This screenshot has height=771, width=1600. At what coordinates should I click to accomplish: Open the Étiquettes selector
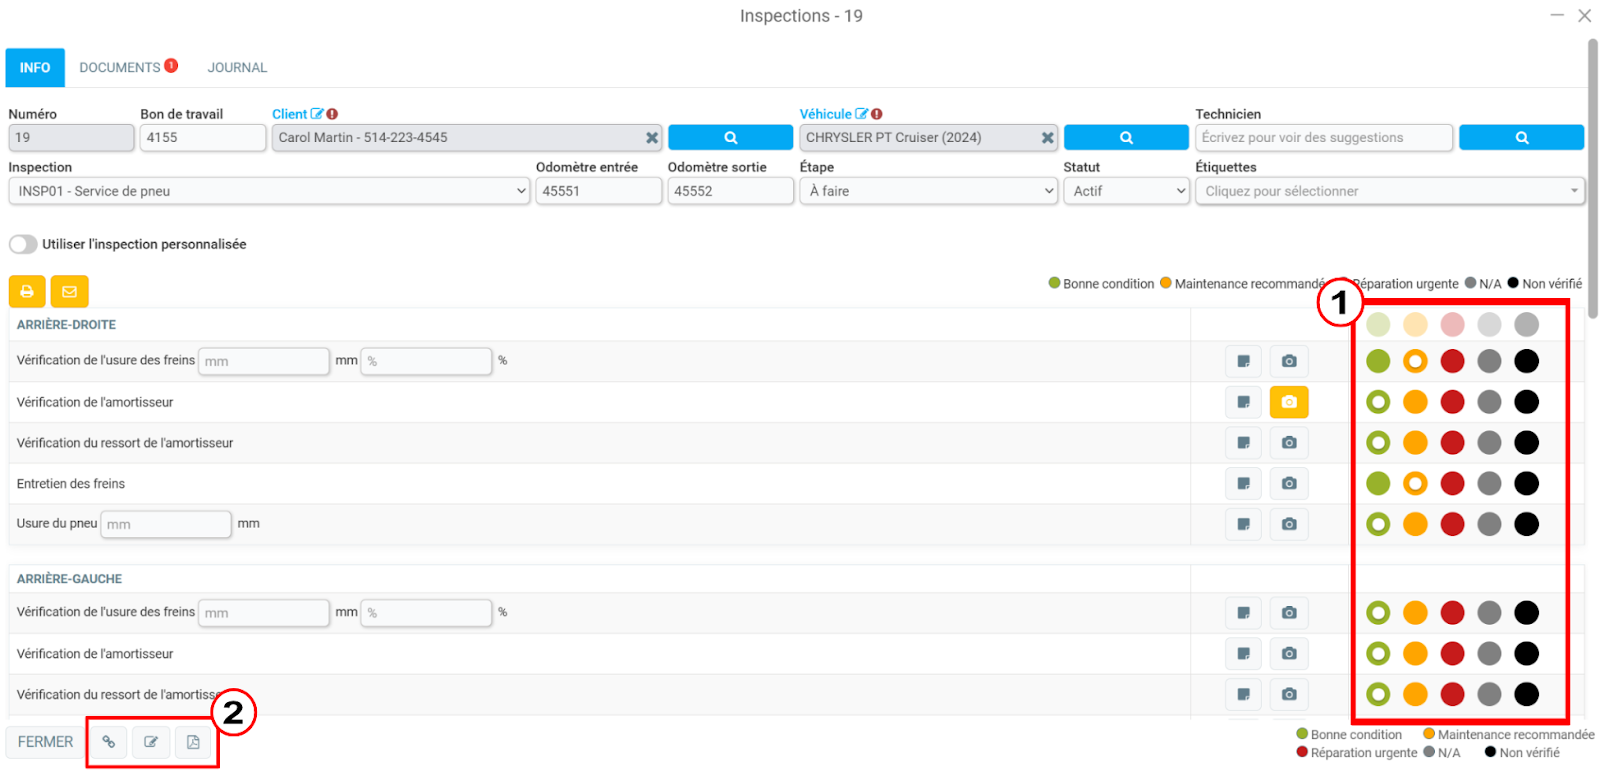point(1390,191)
